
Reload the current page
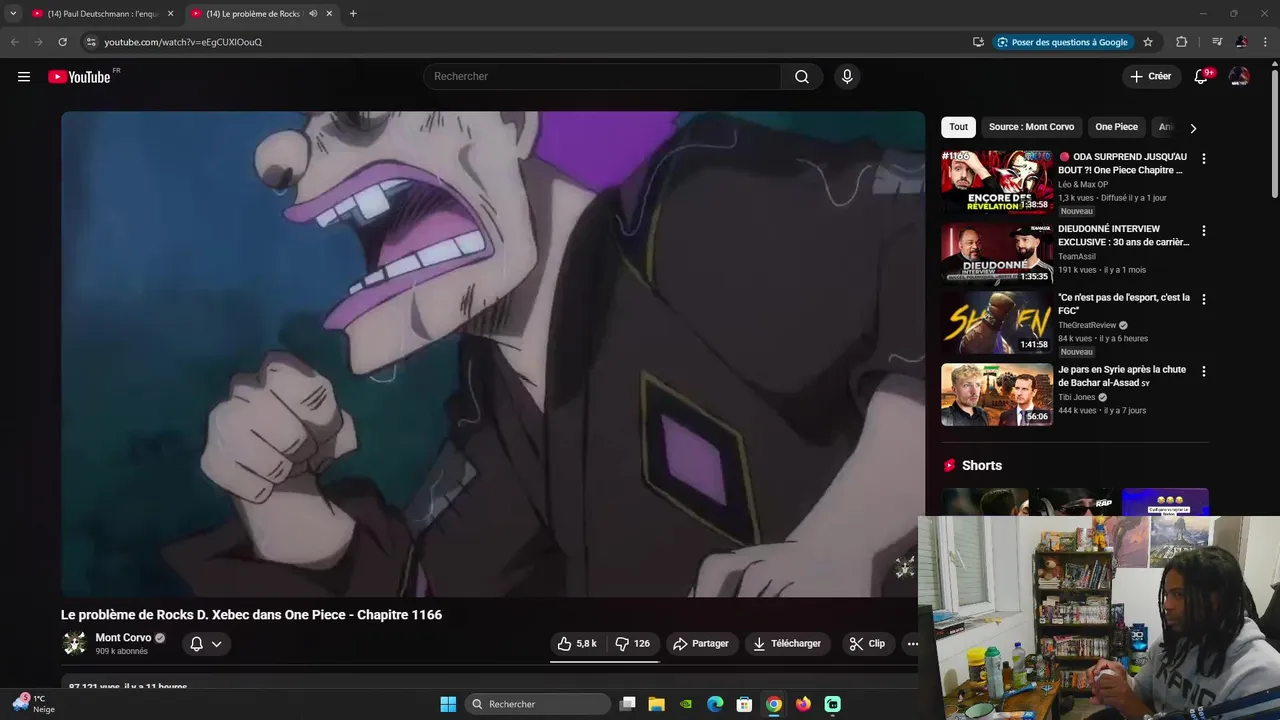pos(62,42)
